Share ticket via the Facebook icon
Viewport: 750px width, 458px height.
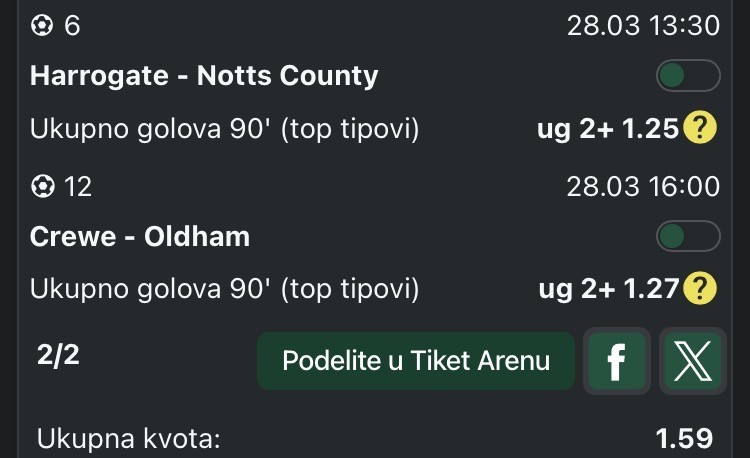tap(616, 361)
